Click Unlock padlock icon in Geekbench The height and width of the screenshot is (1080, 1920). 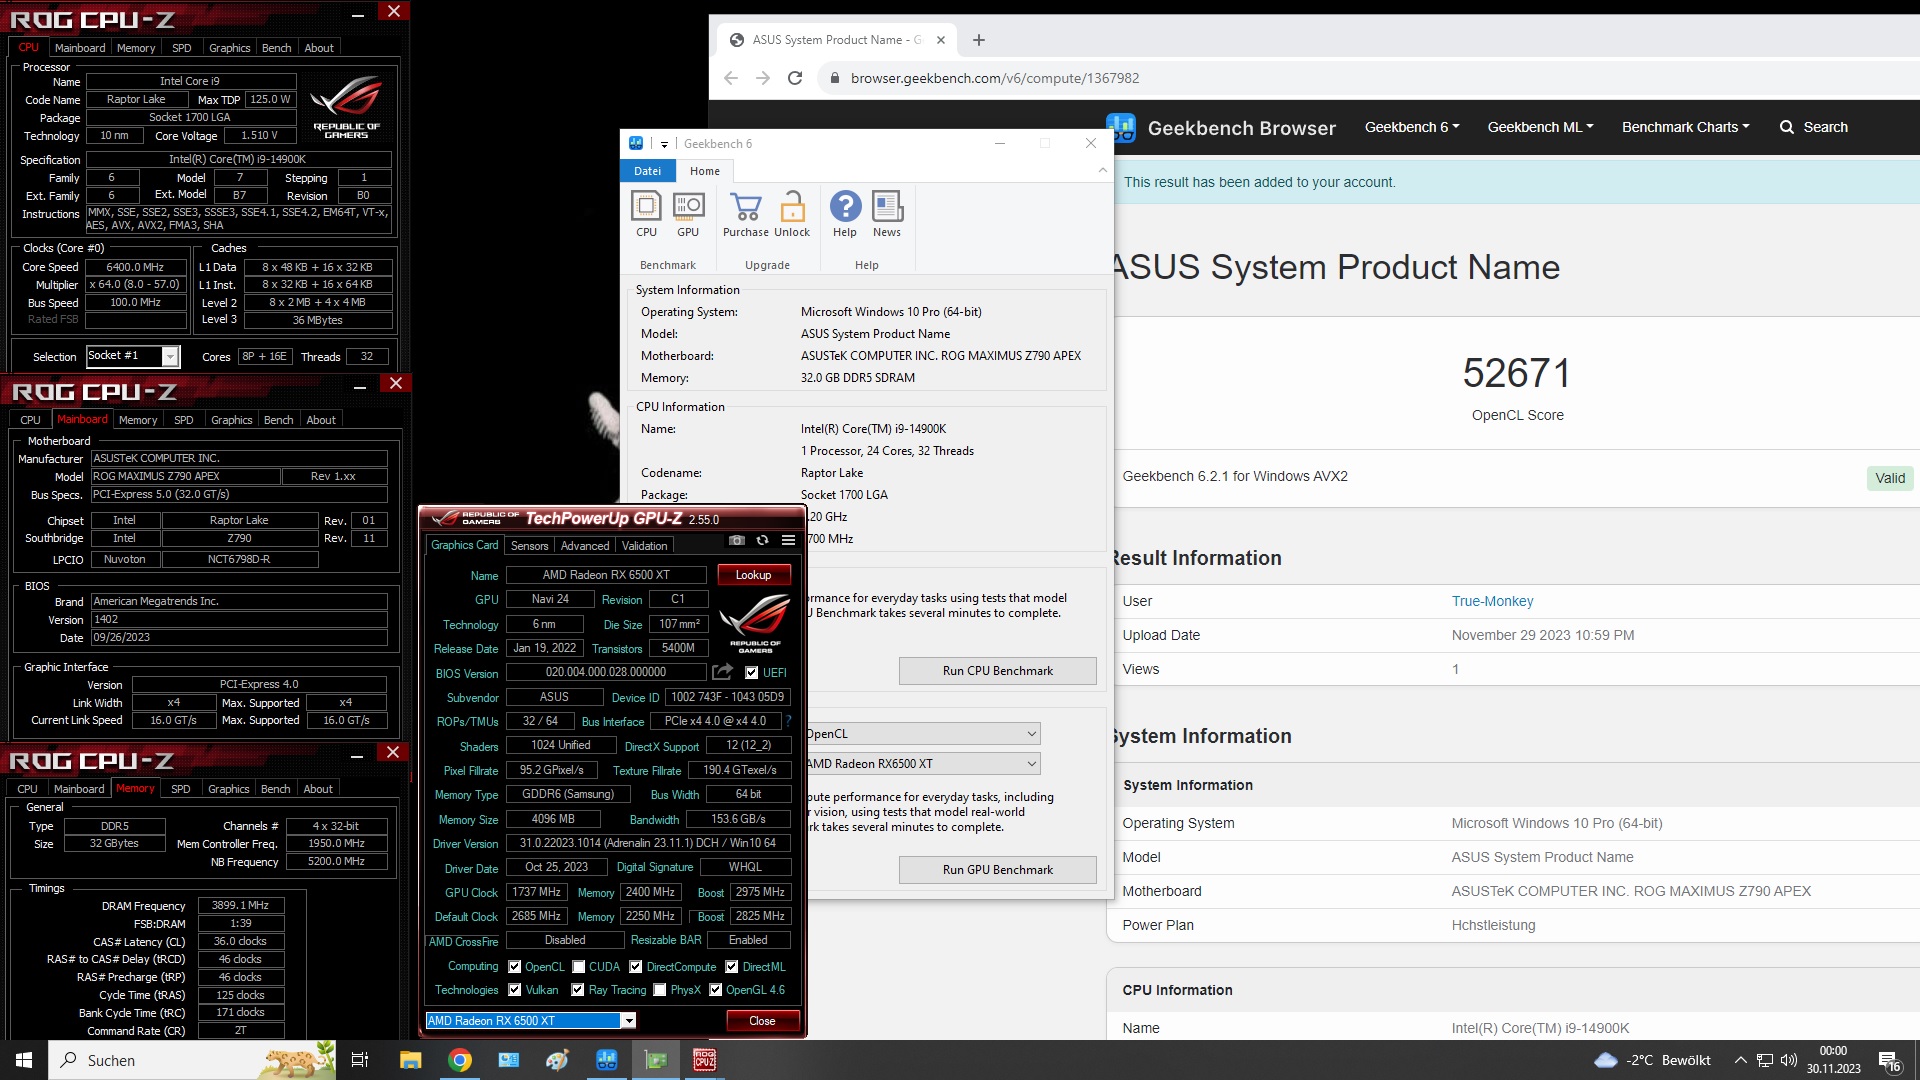click(792, 214)
